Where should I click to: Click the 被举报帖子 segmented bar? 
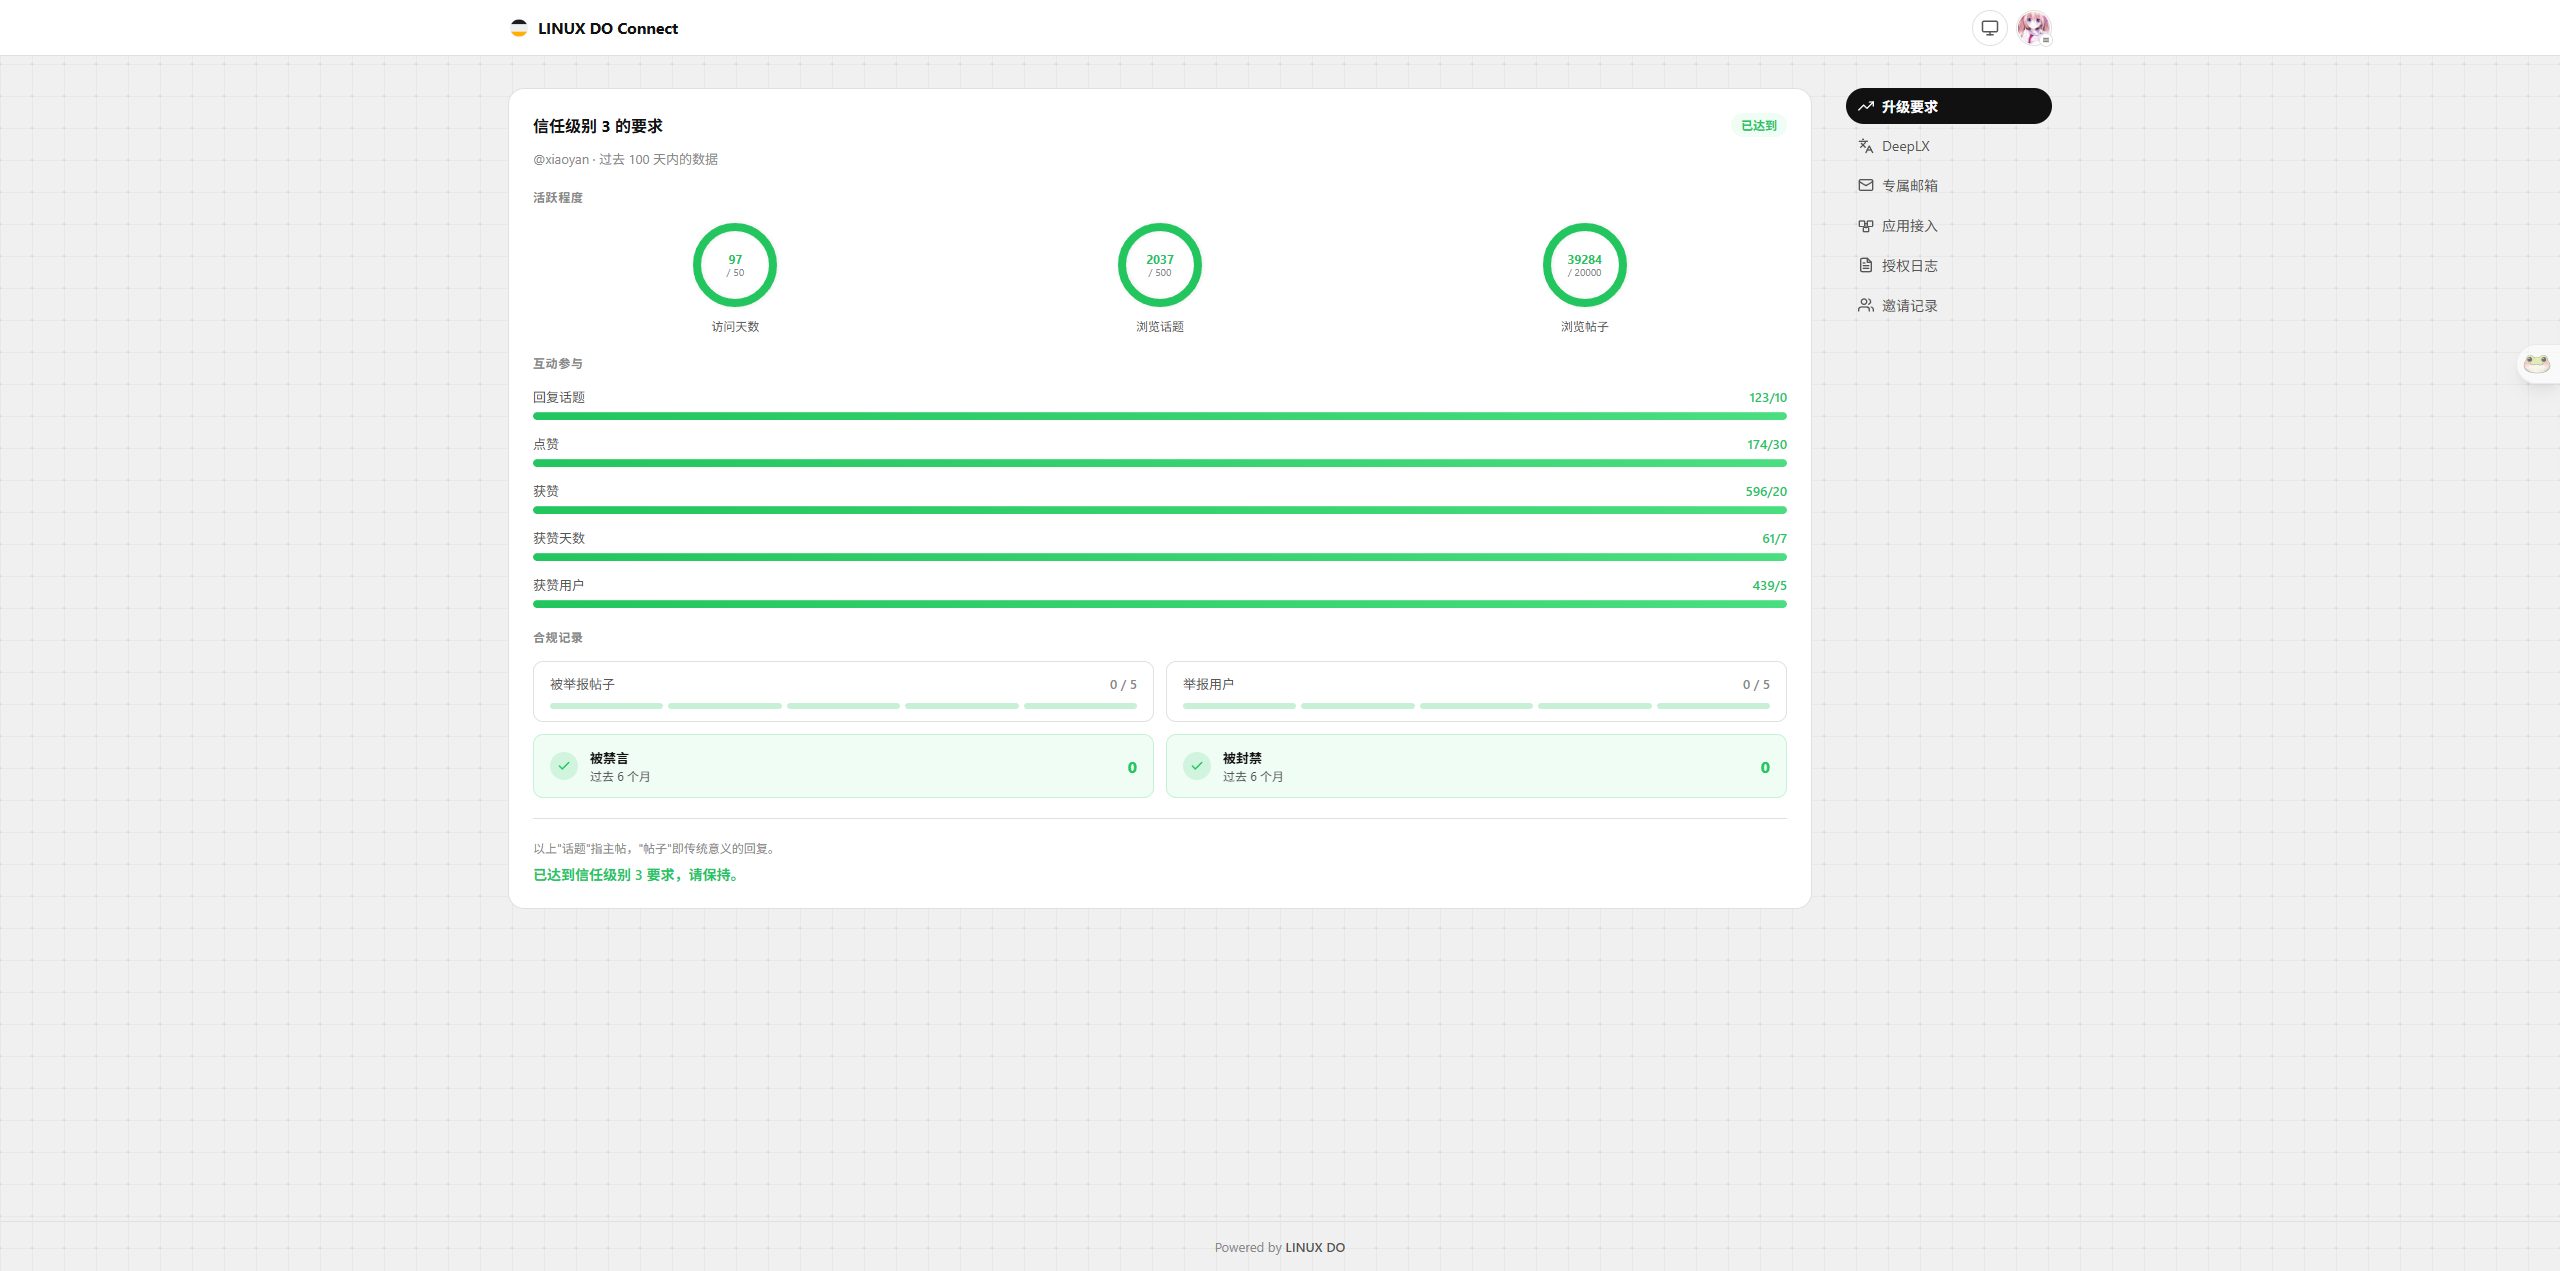tap(843, 706)
